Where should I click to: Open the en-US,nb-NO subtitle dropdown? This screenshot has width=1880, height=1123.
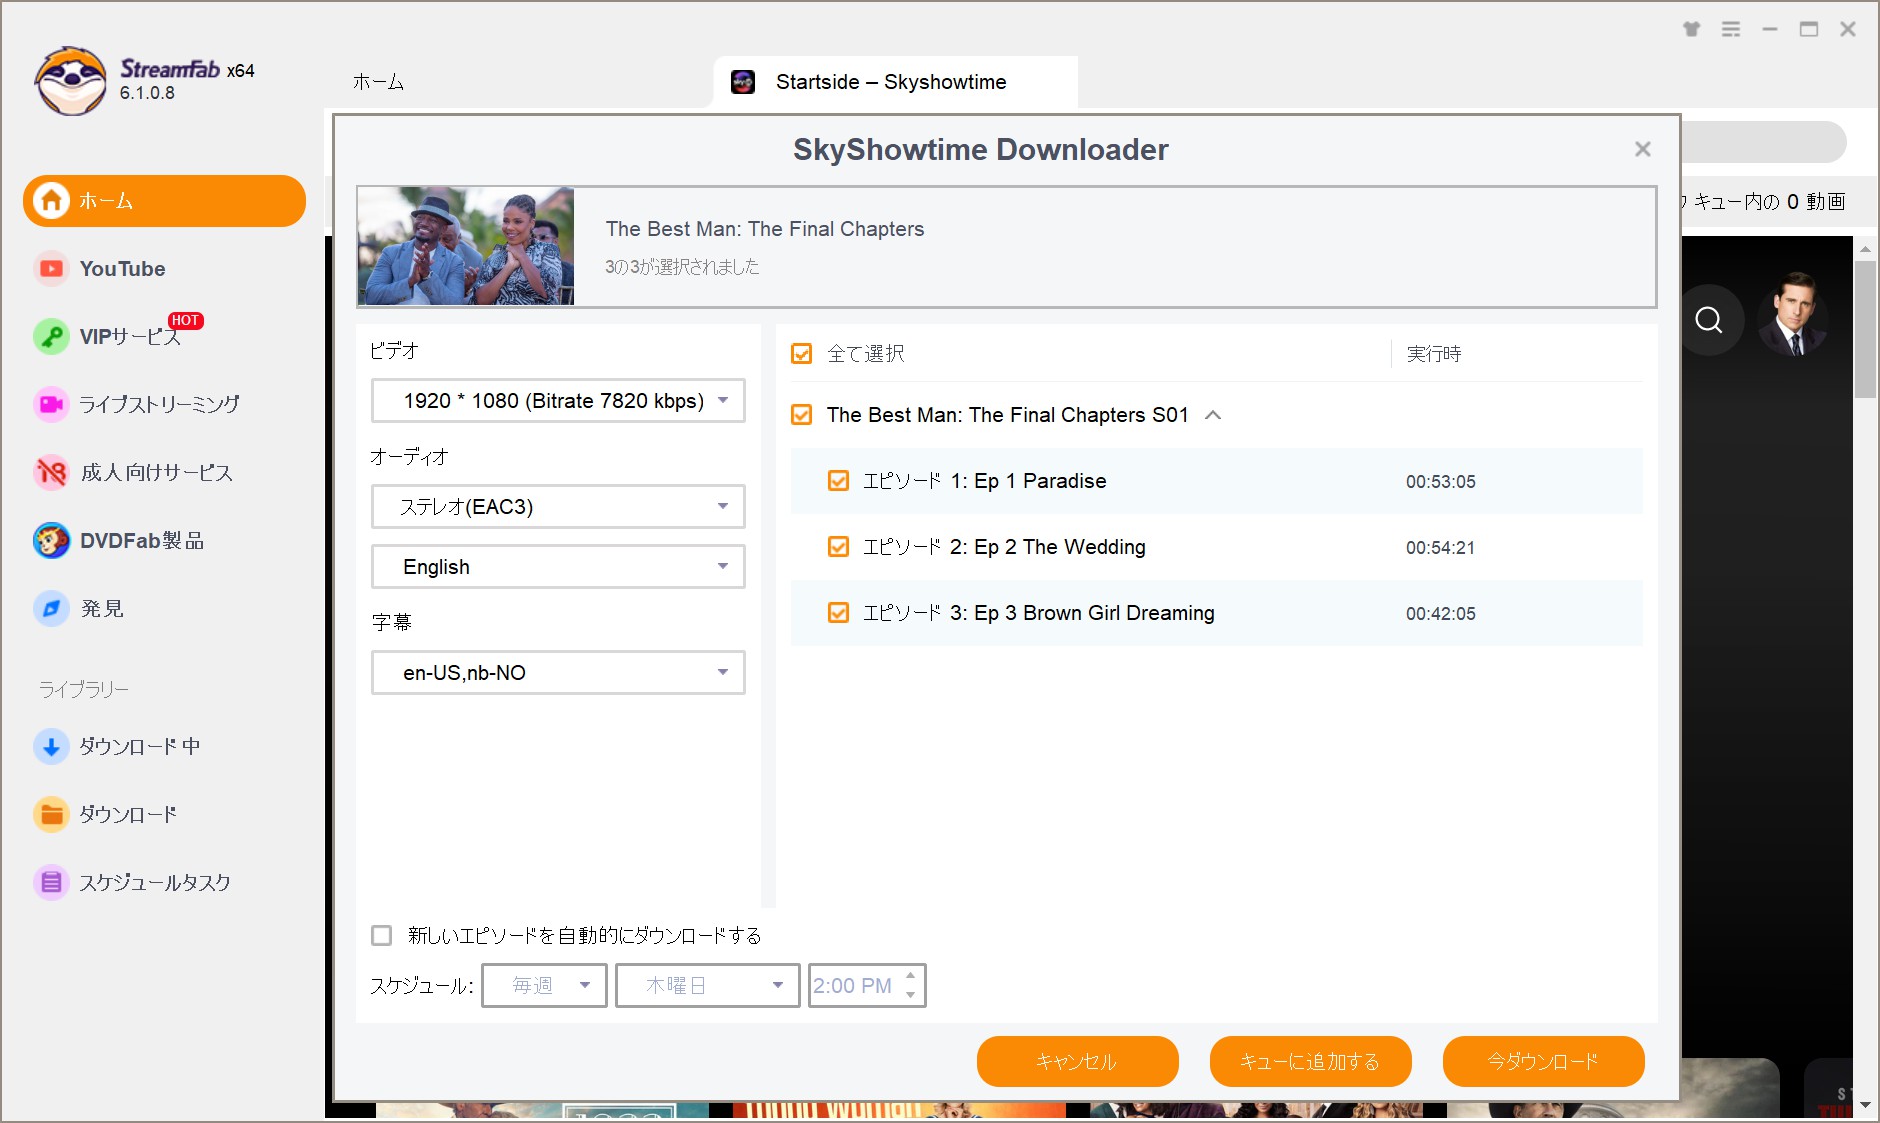(x=558, y=673)
